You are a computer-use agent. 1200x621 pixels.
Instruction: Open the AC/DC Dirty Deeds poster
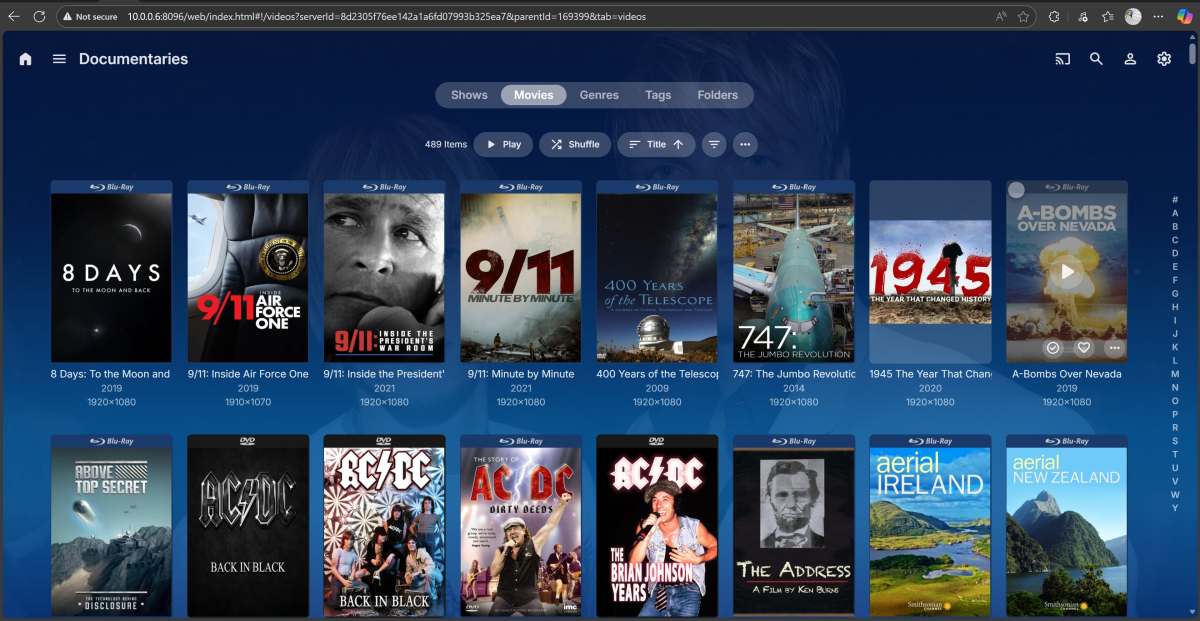pos(521,526)
